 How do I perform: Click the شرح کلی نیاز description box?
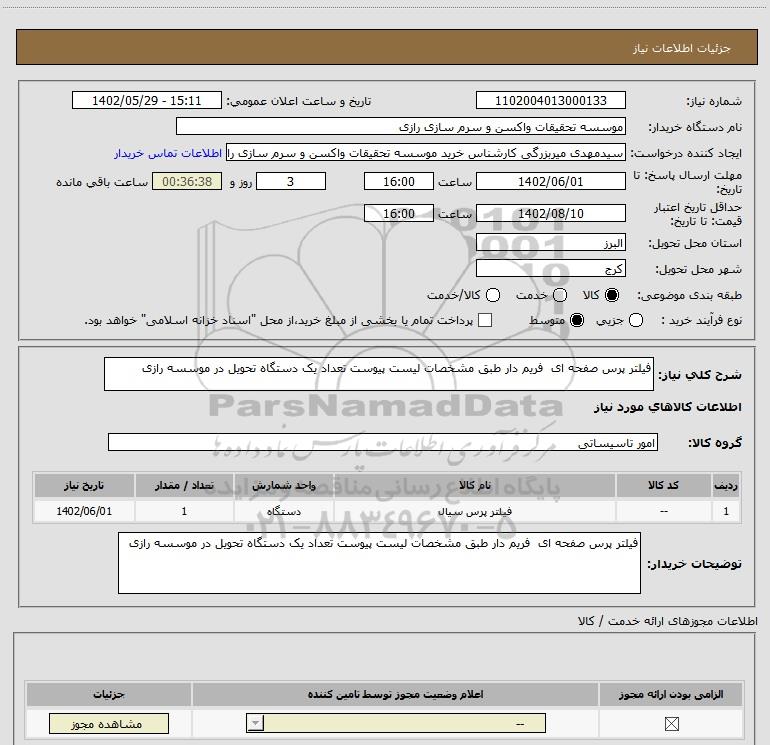[x=379, y=374]
